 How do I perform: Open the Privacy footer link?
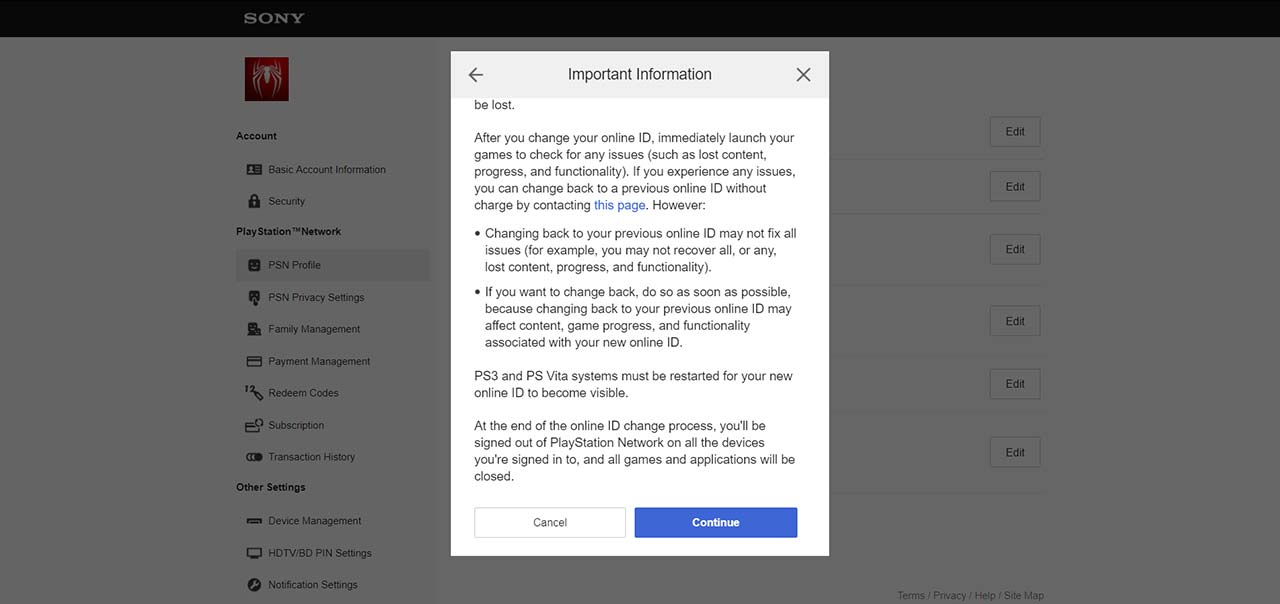949,596
